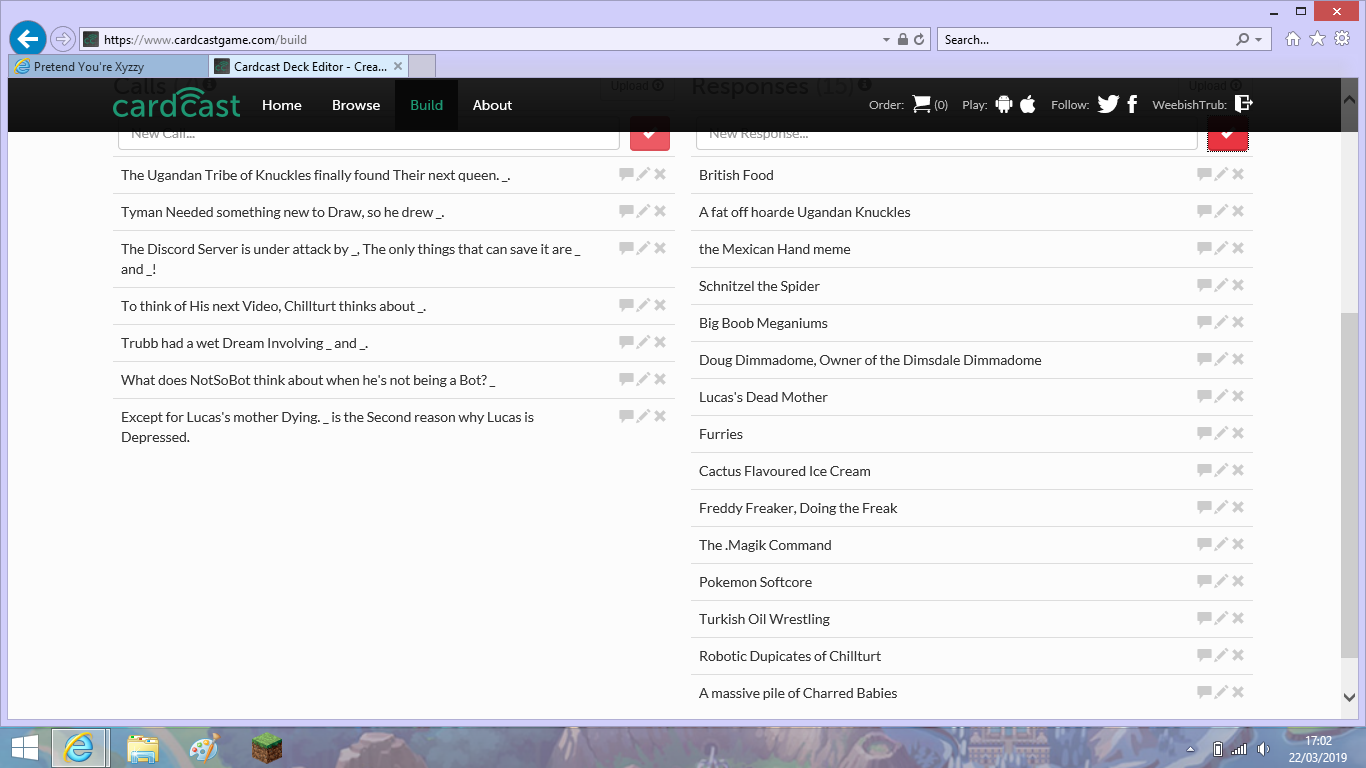Image resolution: width=1366 pixels, height=768 pixels.
Task: Open the Apple app link icon
Action: pyautogui.click(x=1028, y=104)
